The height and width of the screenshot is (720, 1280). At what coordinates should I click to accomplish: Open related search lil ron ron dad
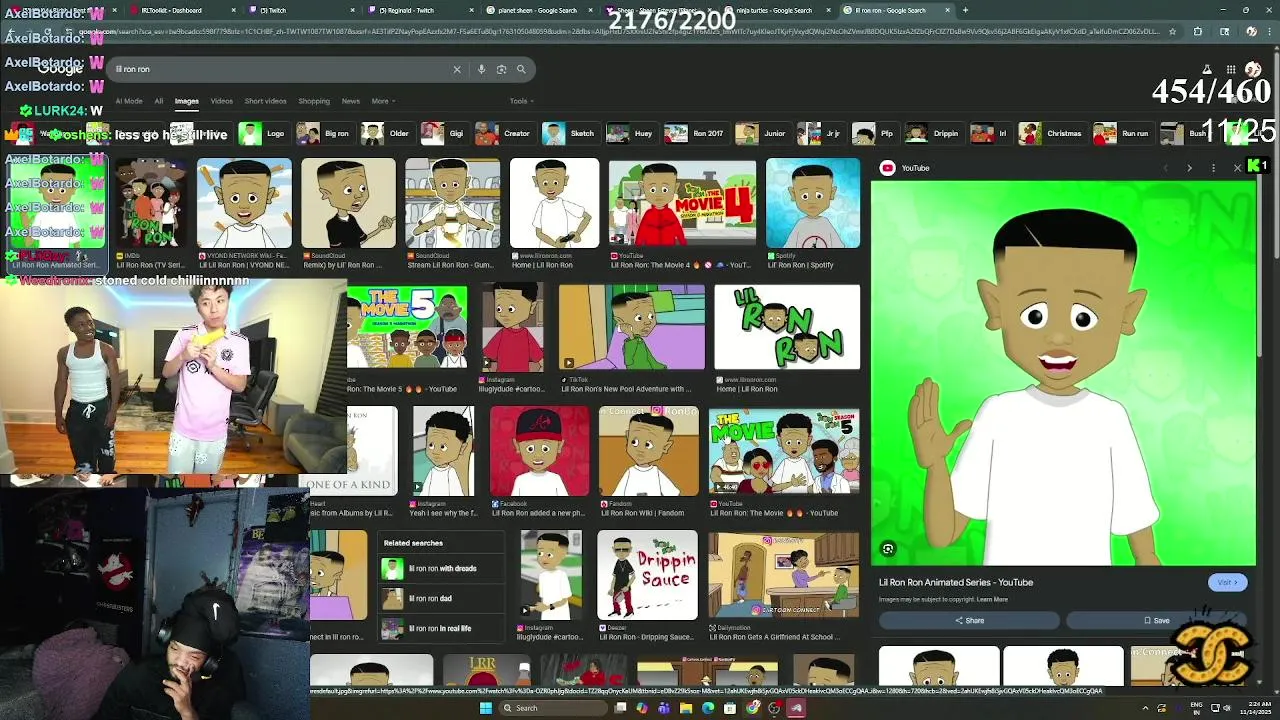(x=440, y=599)
